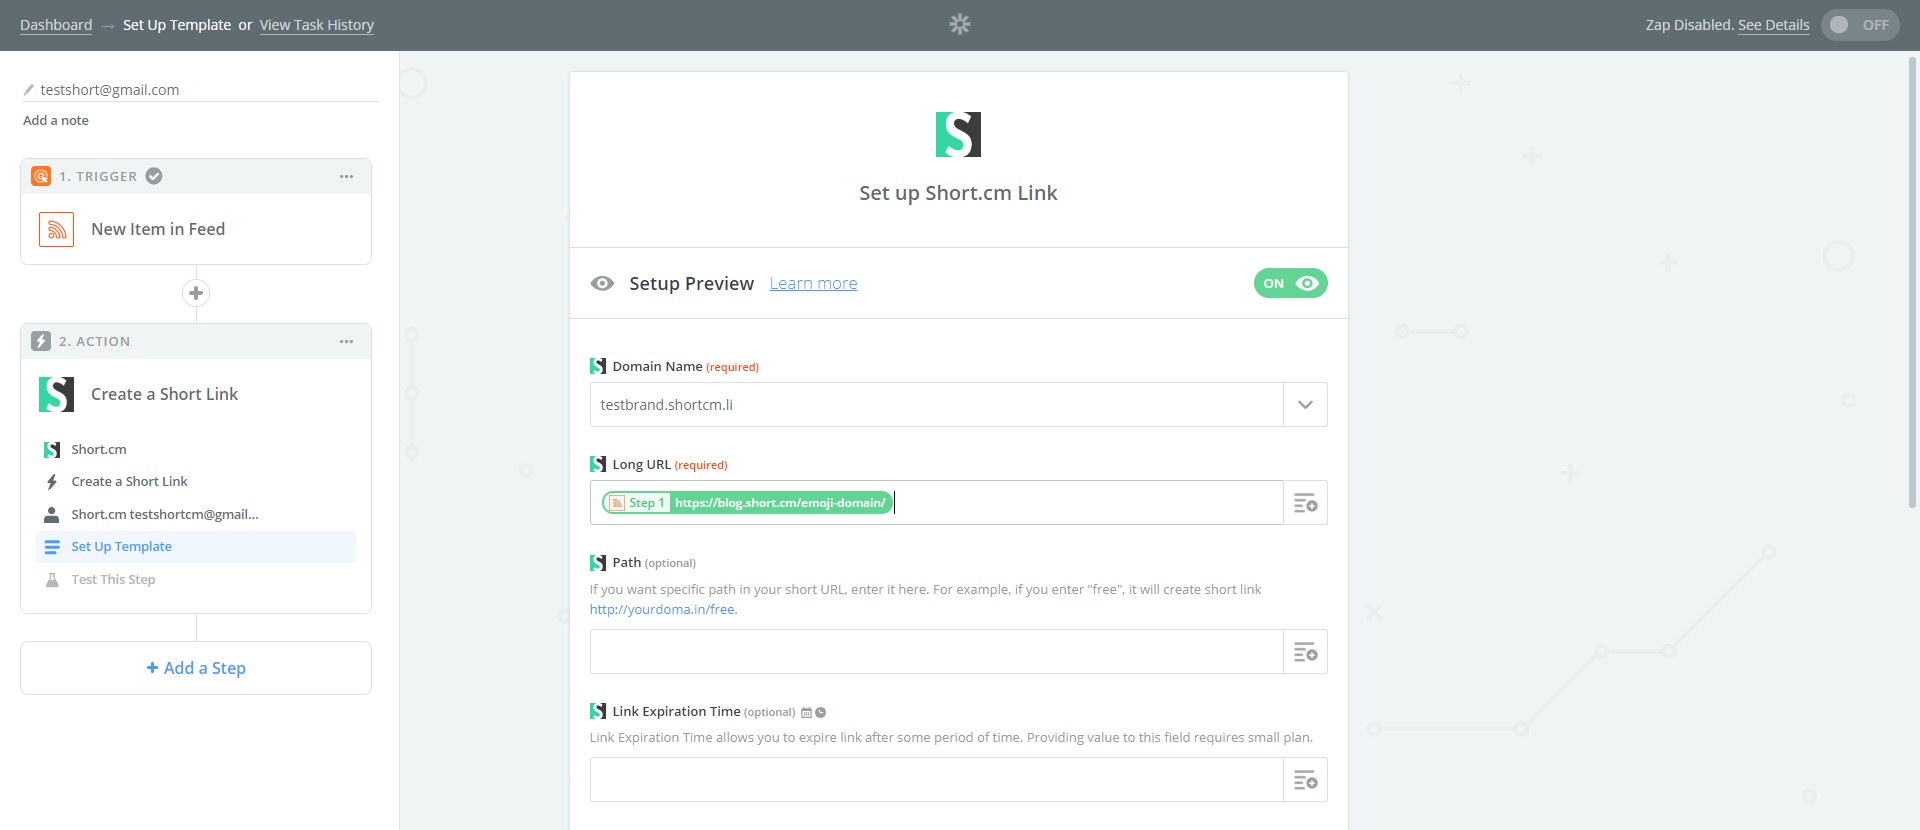Open insert-field icon for Long URL
Screen dimensions: 1920x830
click(x=1305, y=503)
